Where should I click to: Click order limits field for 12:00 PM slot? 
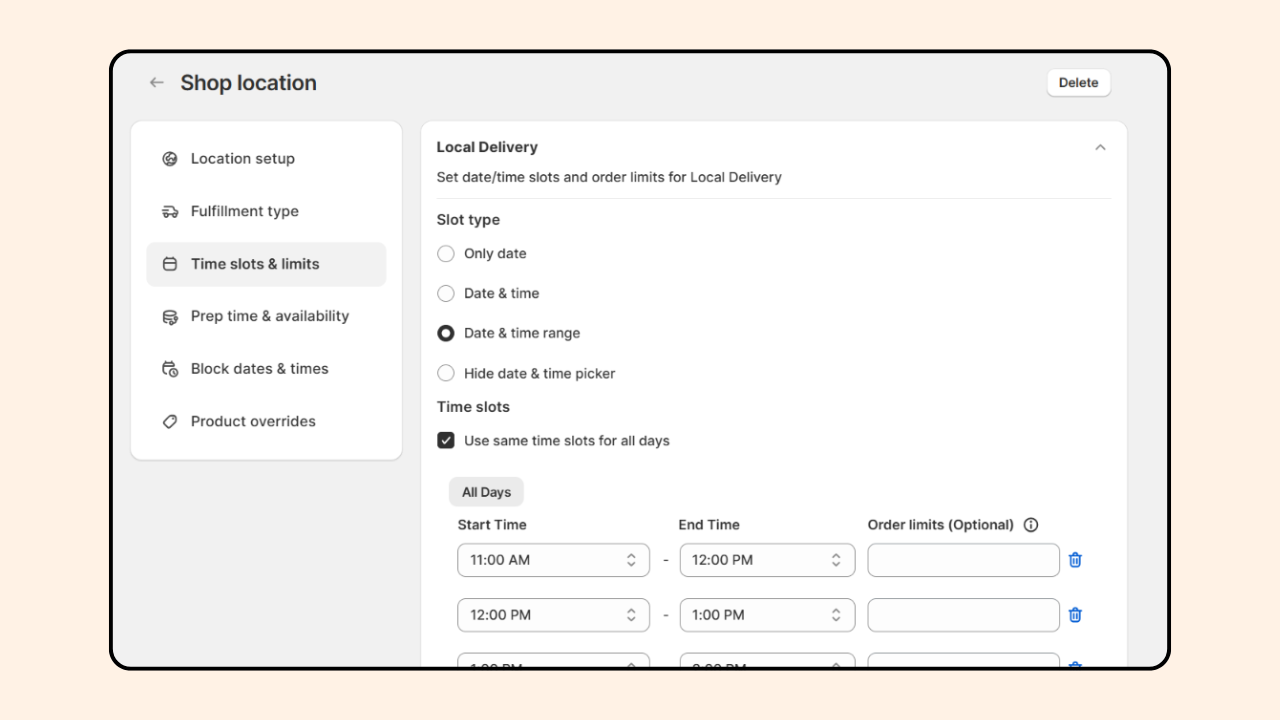[x=963, y=615]
